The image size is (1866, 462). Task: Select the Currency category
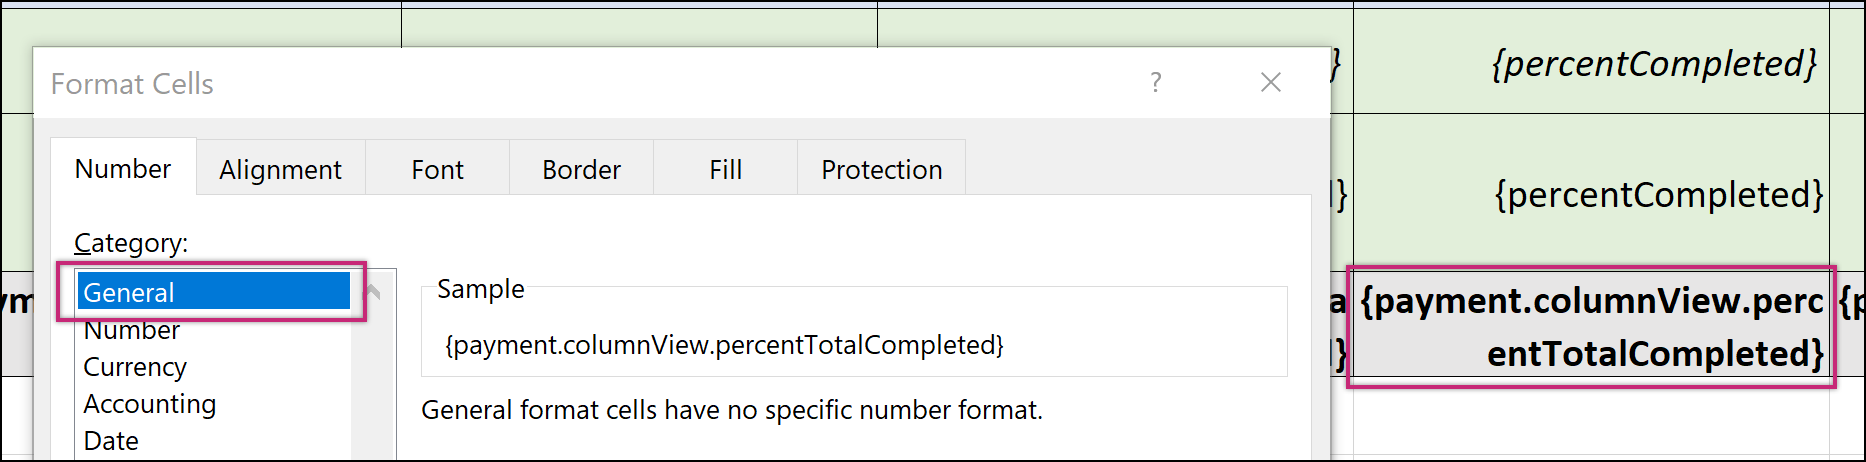click(x=135, y=367)
